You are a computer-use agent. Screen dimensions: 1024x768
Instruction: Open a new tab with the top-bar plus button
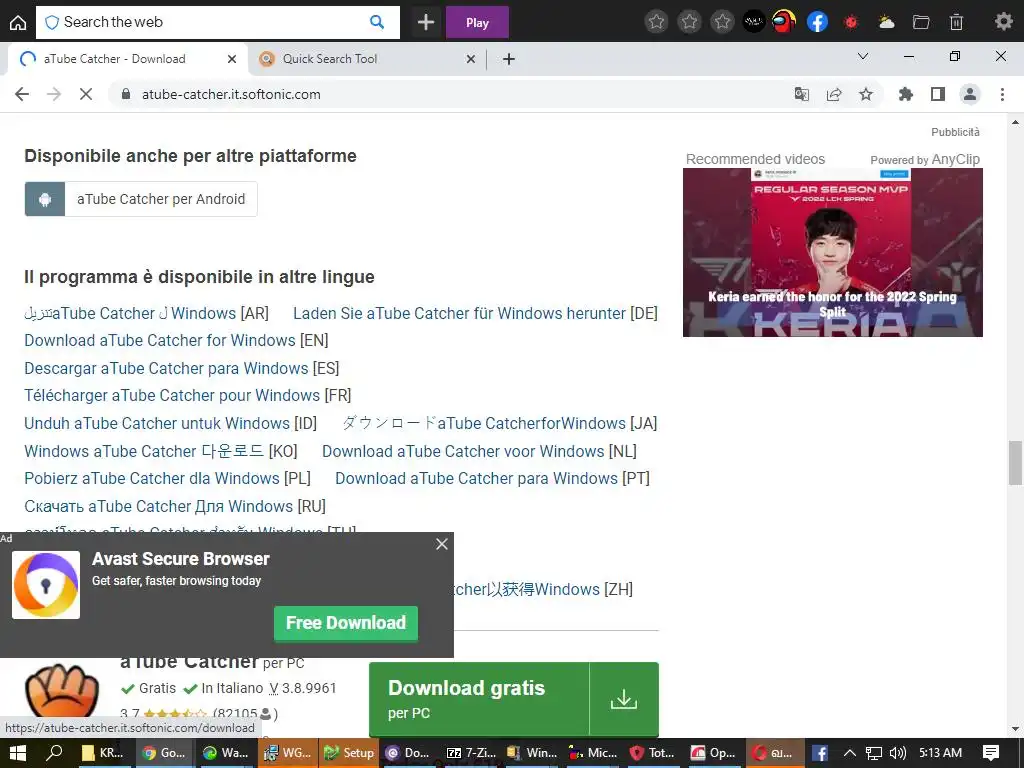point(426,22)
